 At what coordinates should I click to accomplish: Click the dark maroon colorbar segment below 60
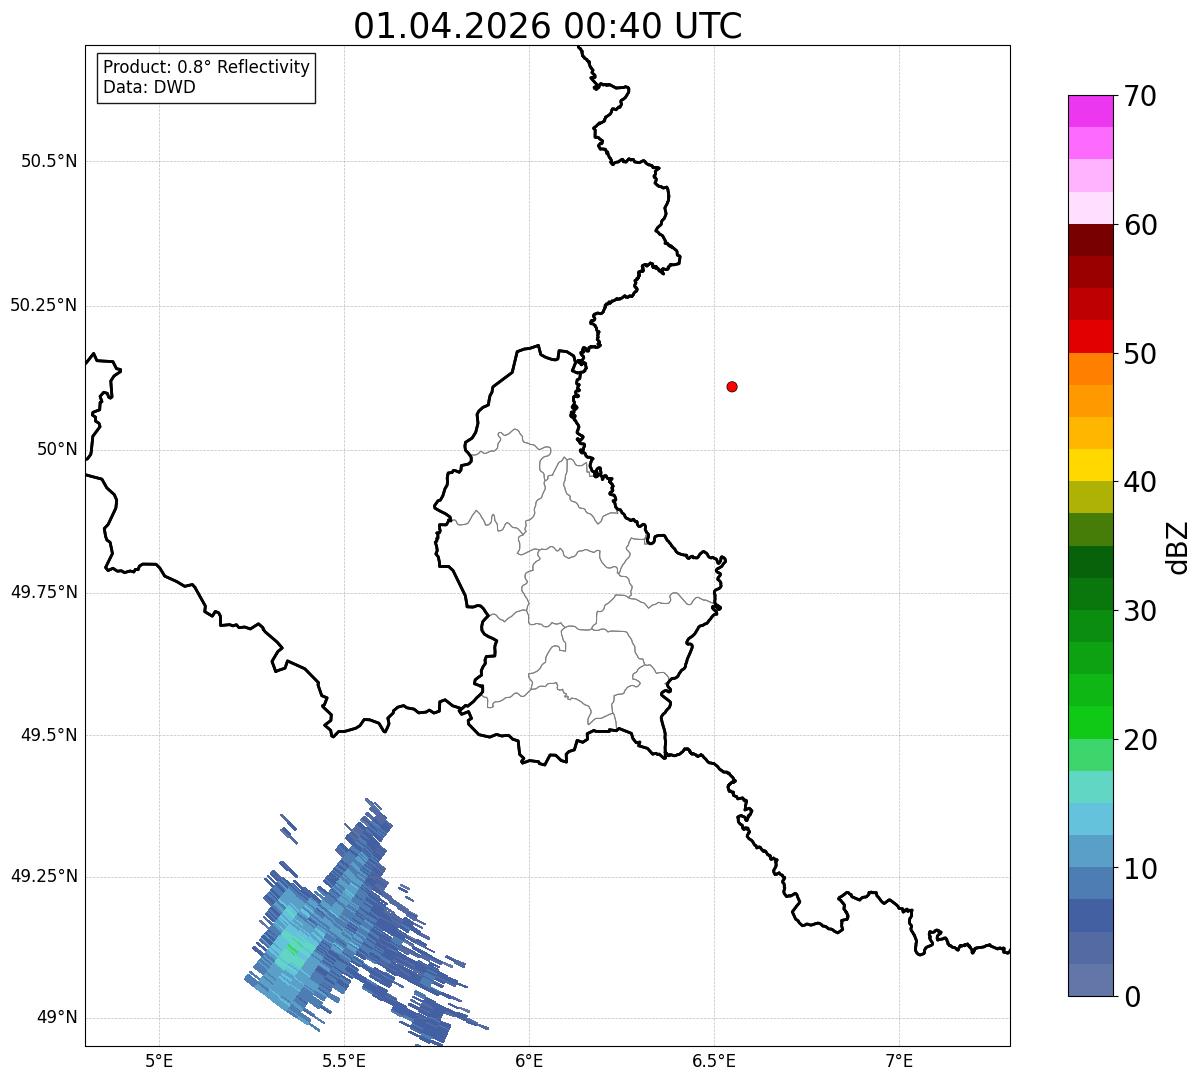coord(1090,240)
